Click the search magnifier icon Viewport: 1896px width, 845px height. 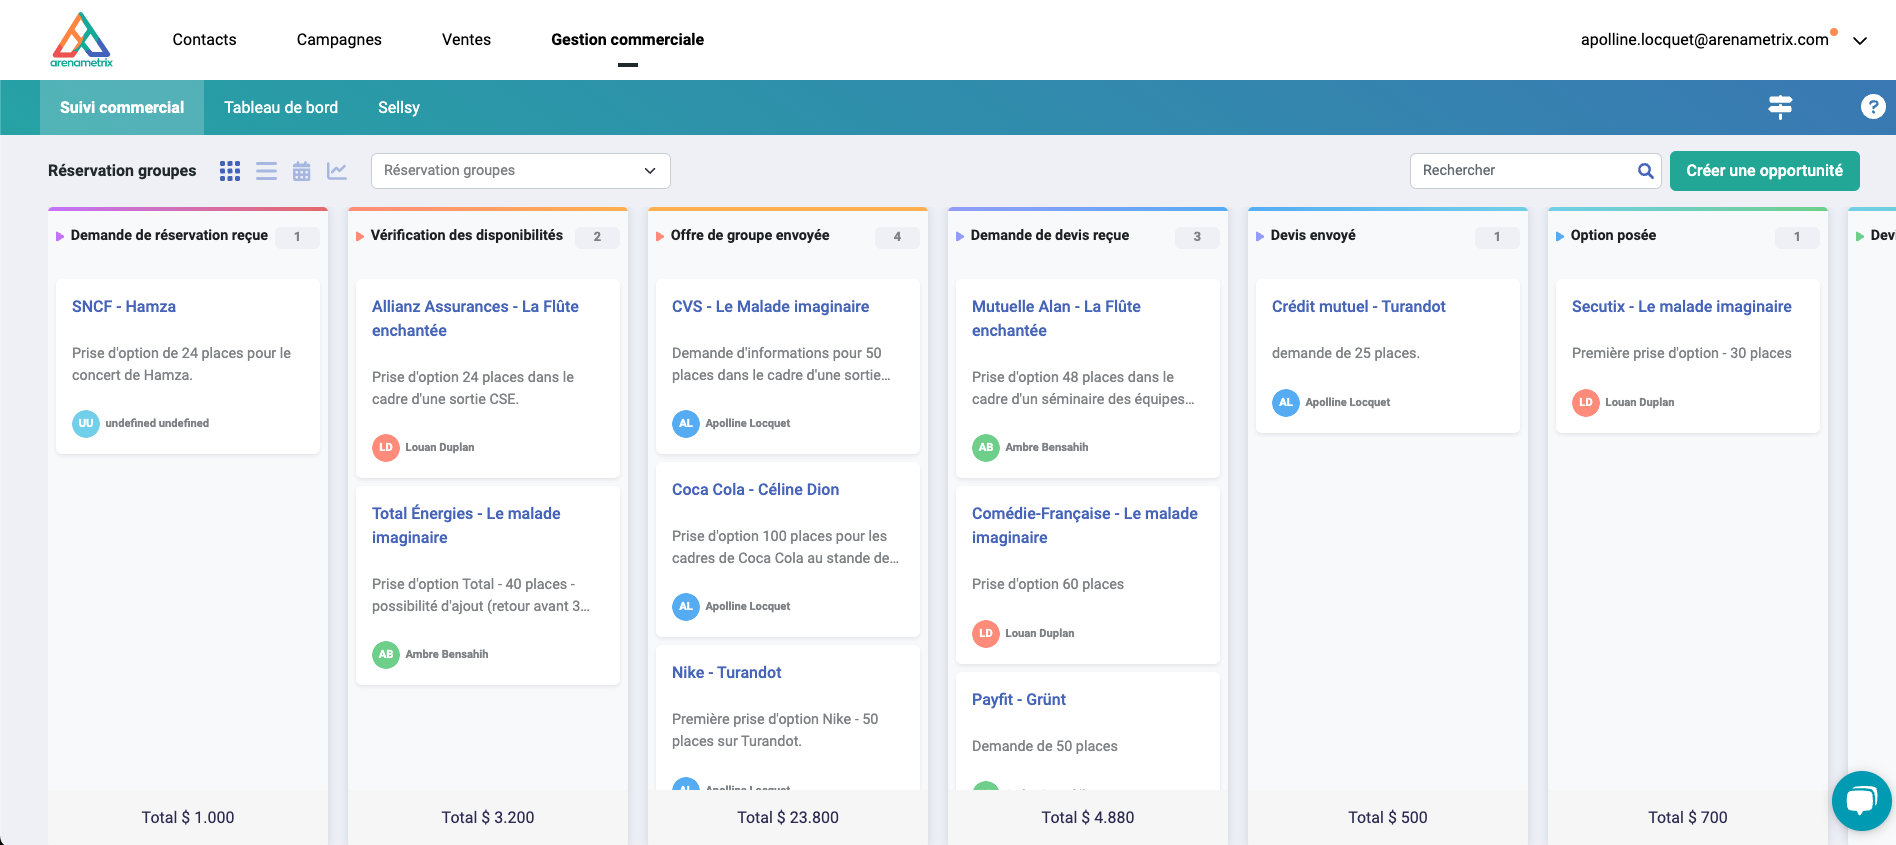[x=1645, y=171]
